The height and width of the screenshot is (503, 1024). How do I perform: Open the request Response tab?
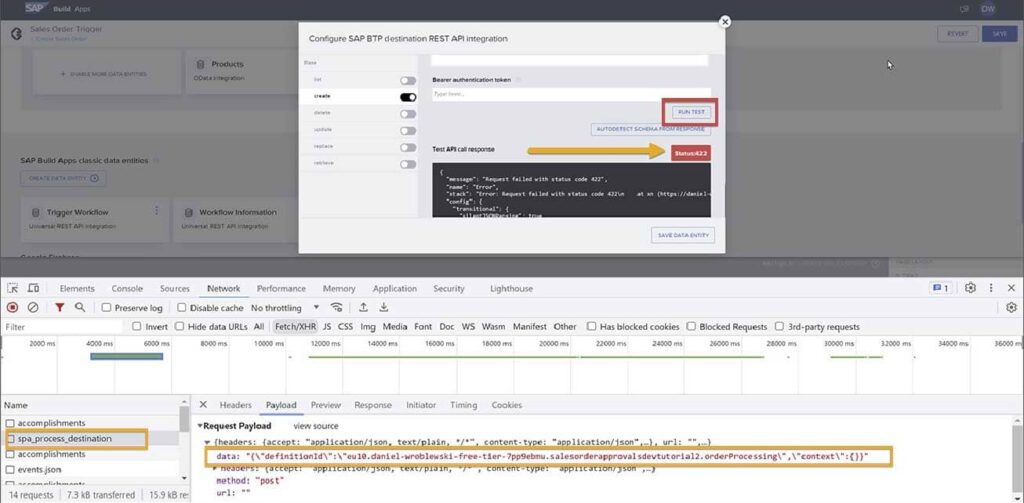(x=373, y=405)
